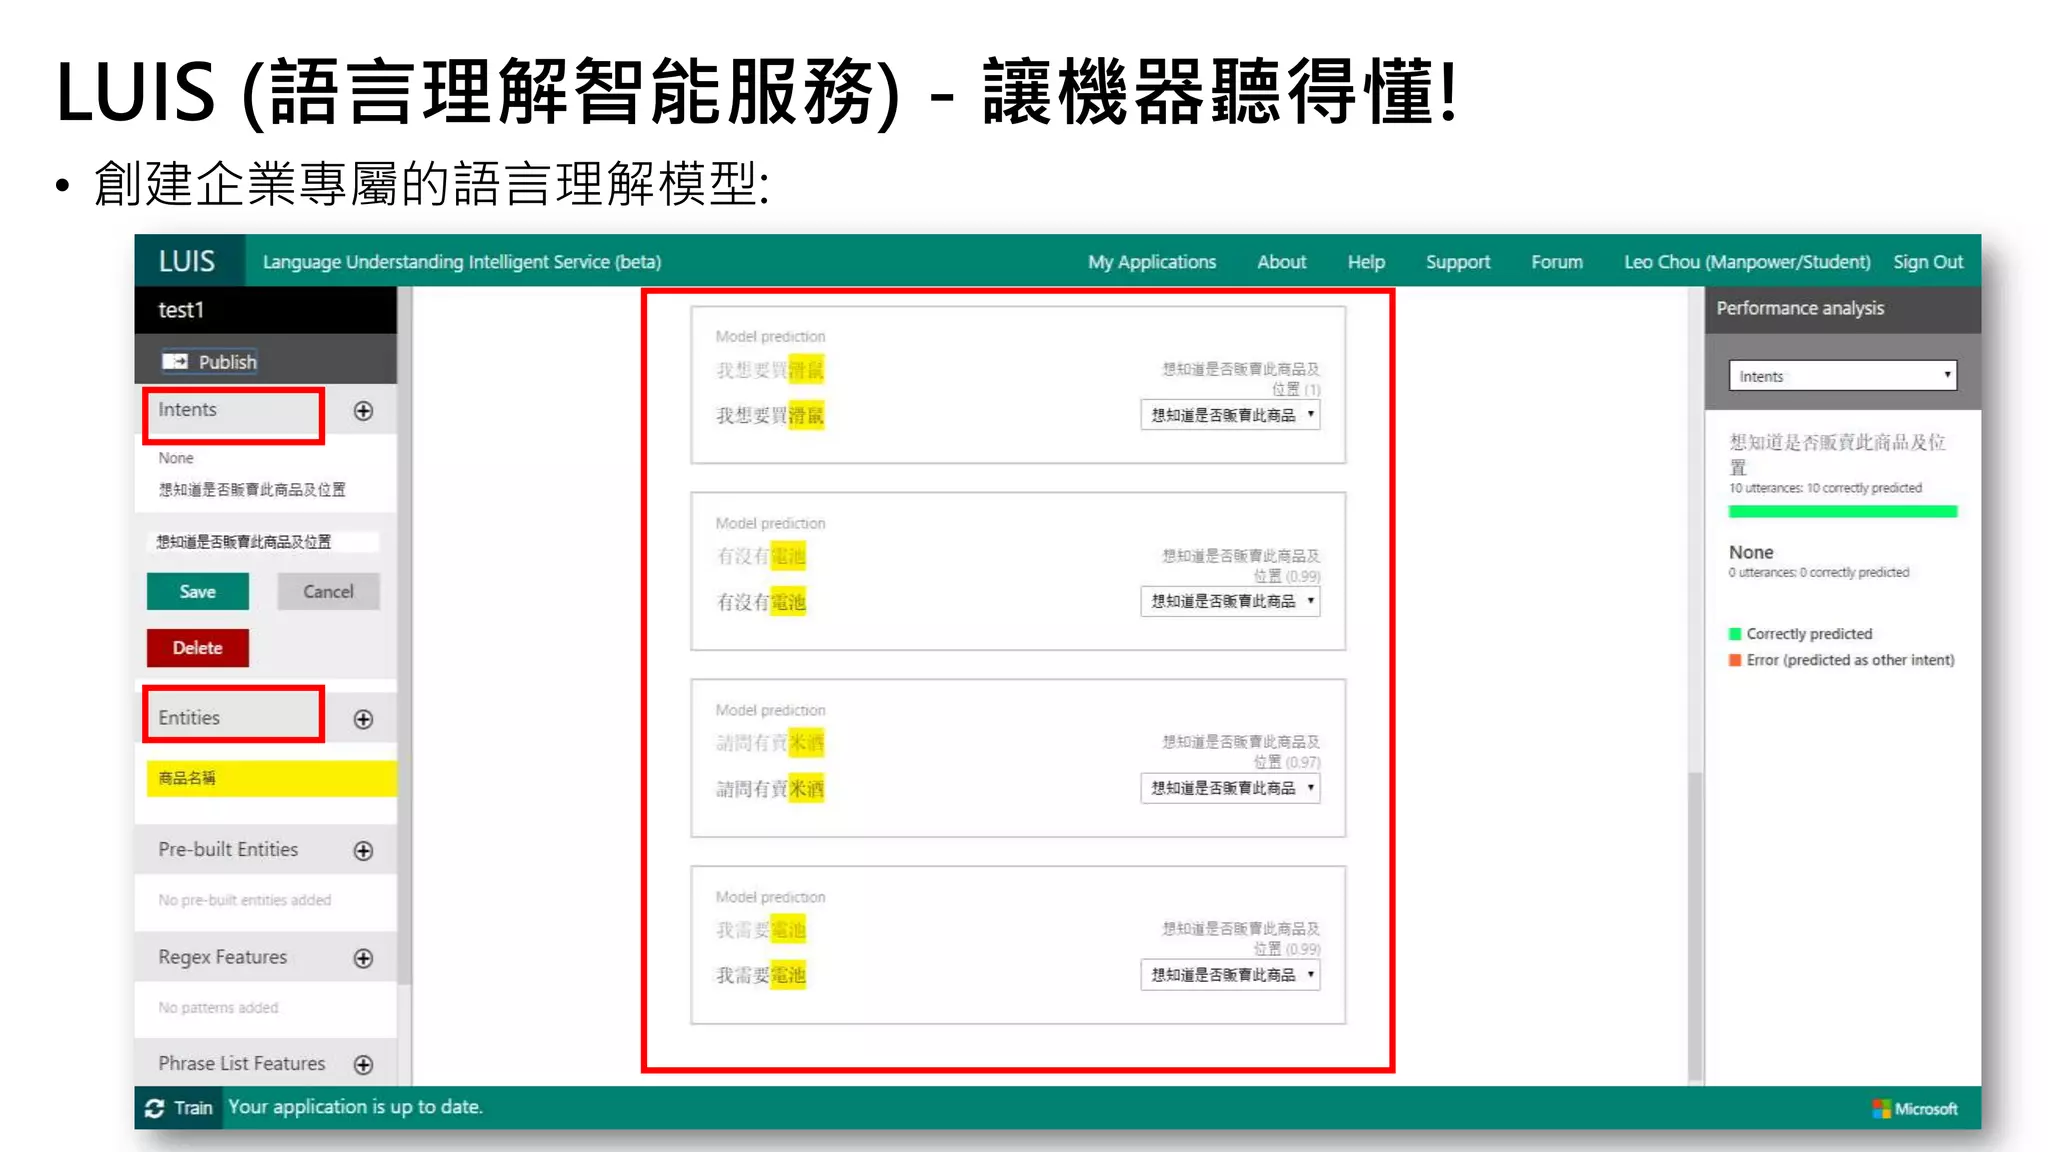The width and height of the screenshot is (2048, 1152).
Task: Edit the intent name input field
Action: pyautogui.click(x=264, y=542)
